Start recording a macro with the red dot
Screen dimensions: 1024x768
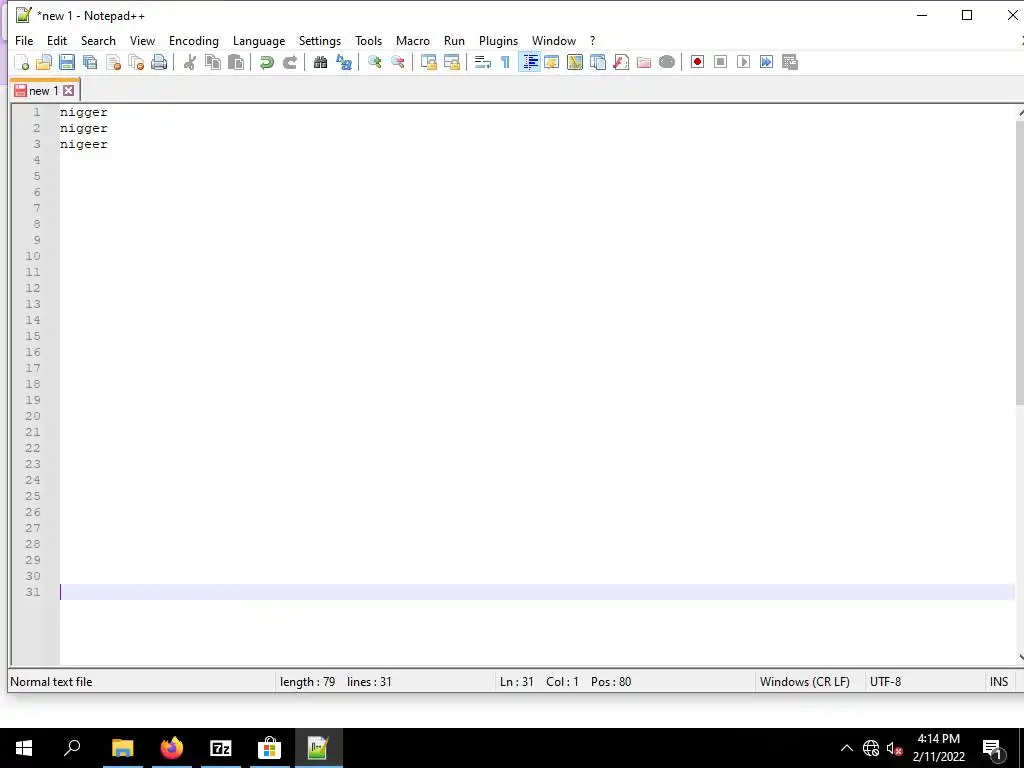pos(697,62)
